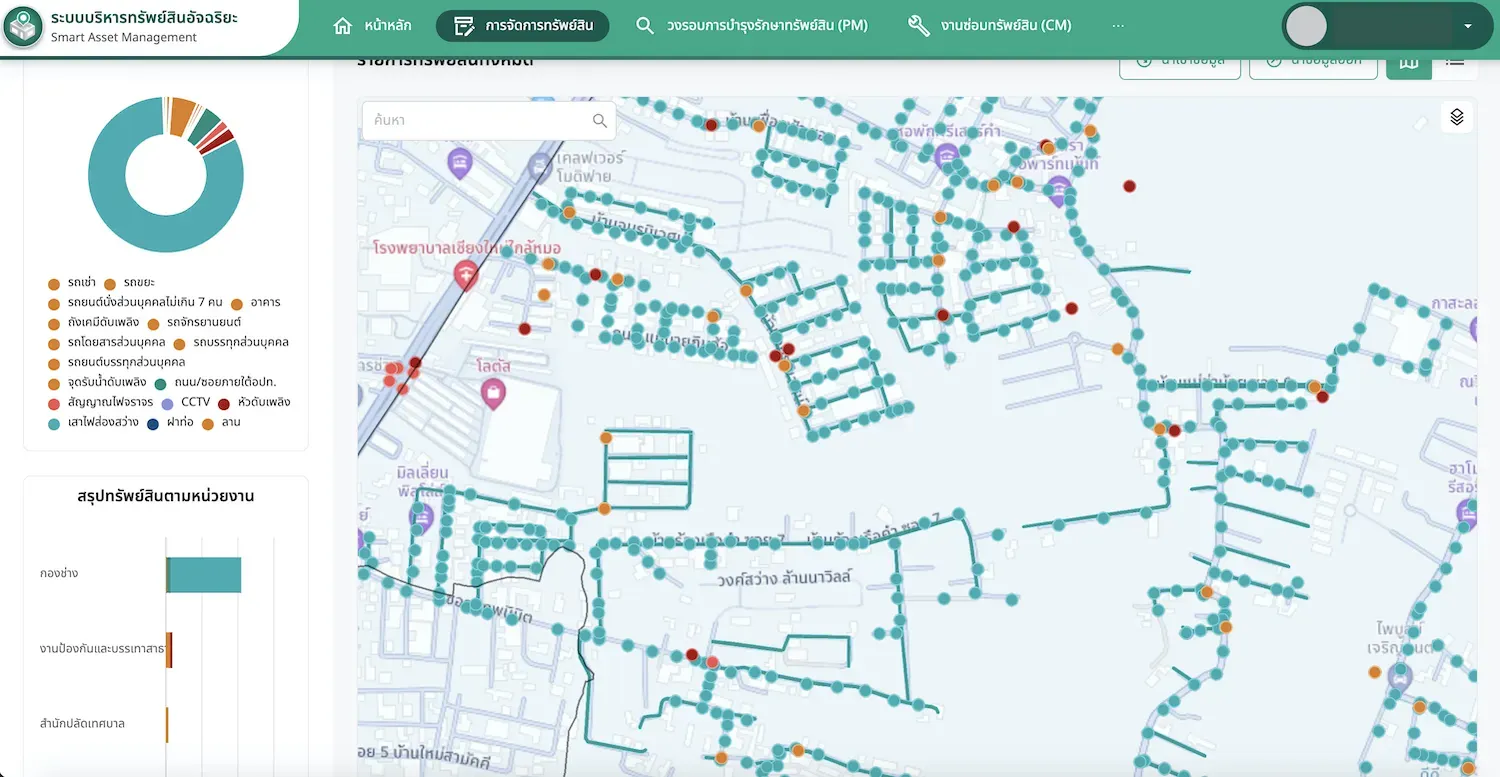This screenshot has height=777, width=1500.
Task: Click the นำข้อมูลออก export button
Action: pos(1313,62)
